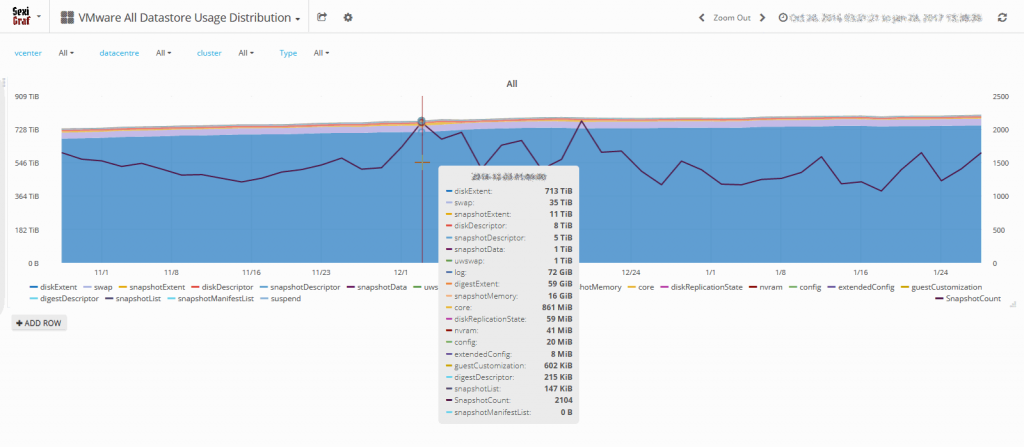
Task: Shift time range forward with right arrow
Action: click(x=763, y=18)
